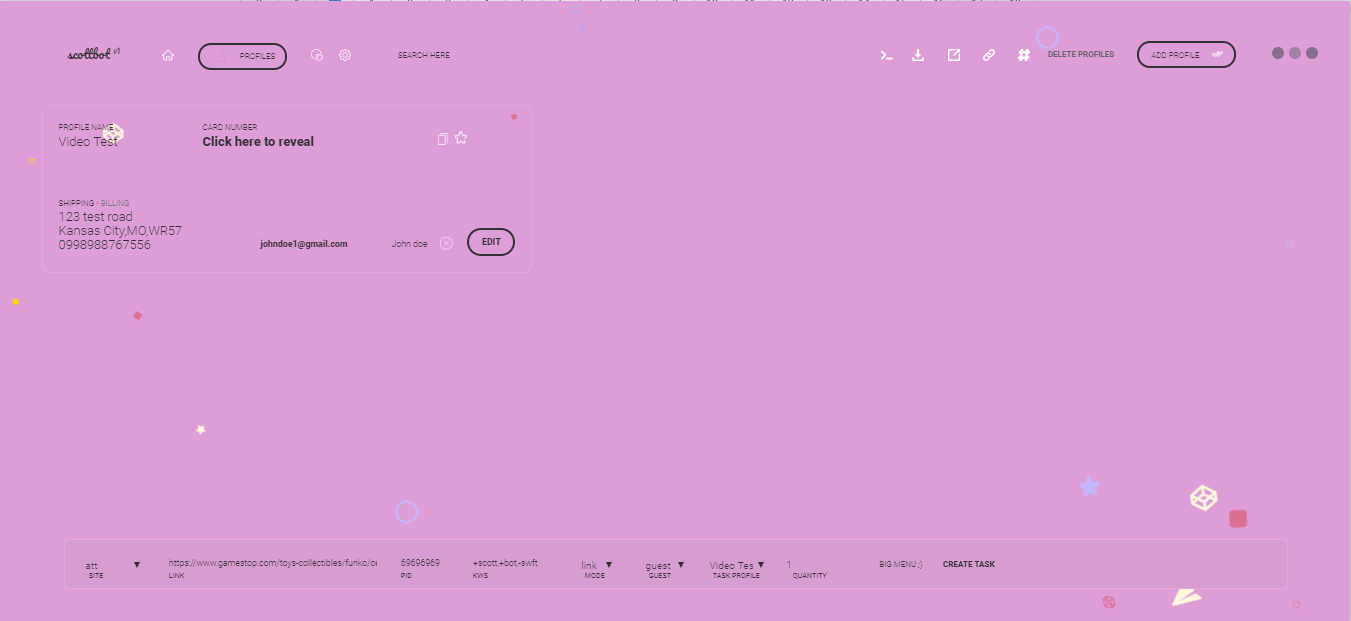Click Create Task button

click(x=968, y=565)
